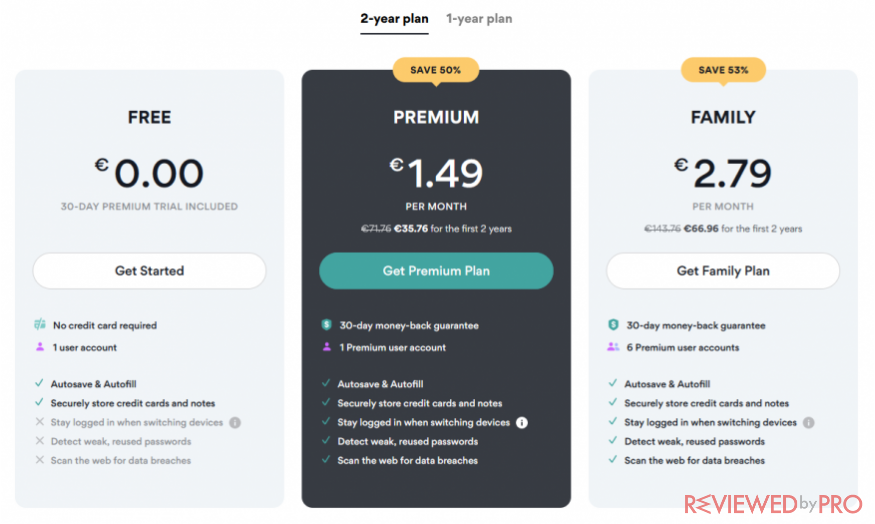Click Family money-back guarantee shield icon
This screenshot has height=524, width=875.
pyautogui.click(x=613, y=325)
